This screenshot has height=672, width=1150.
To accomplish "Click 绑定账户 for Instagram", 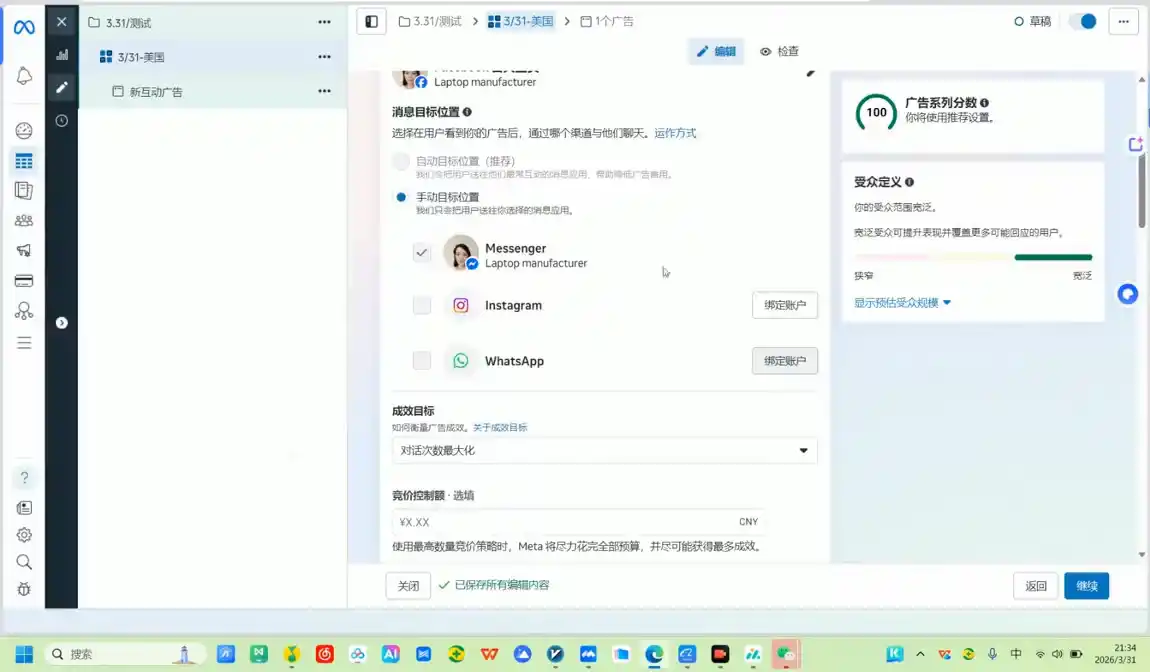I will click(785, 305).
